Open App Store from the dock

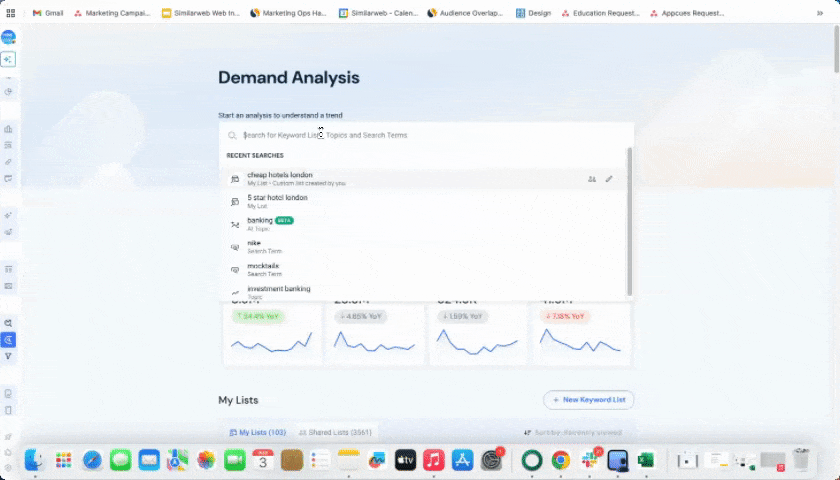pyautogui.click(x=462, y=460)
